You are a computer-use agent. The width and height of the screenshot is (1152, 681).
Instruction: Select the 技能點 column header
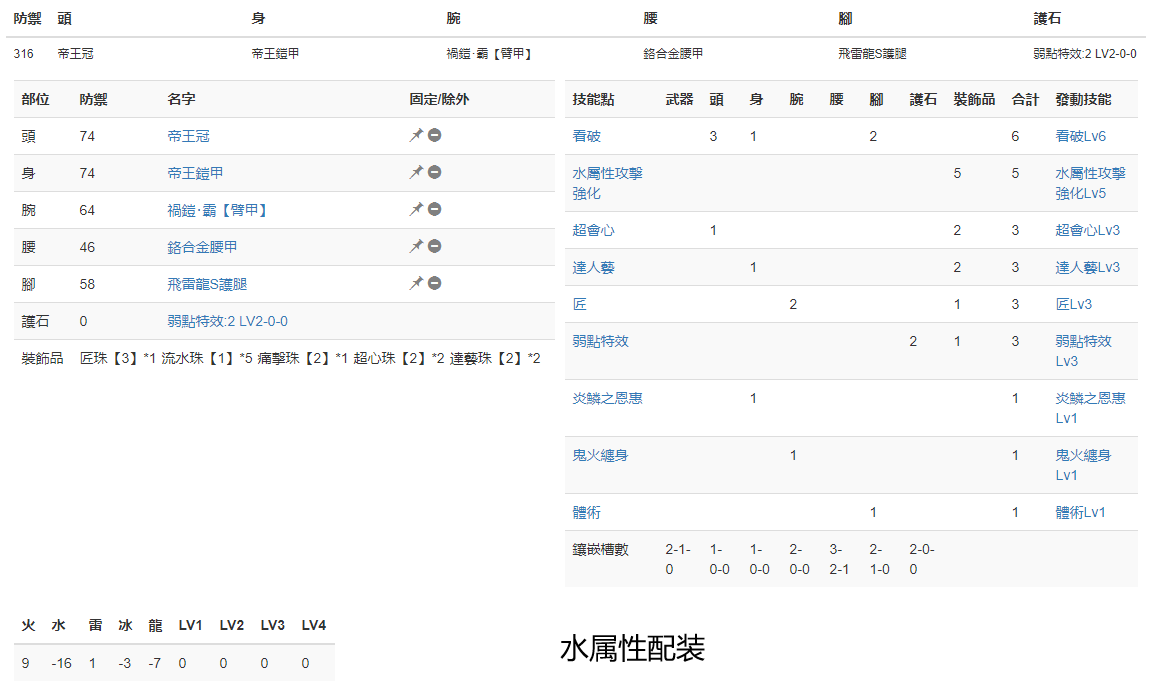pyautogui.click(x=593, y=99)
